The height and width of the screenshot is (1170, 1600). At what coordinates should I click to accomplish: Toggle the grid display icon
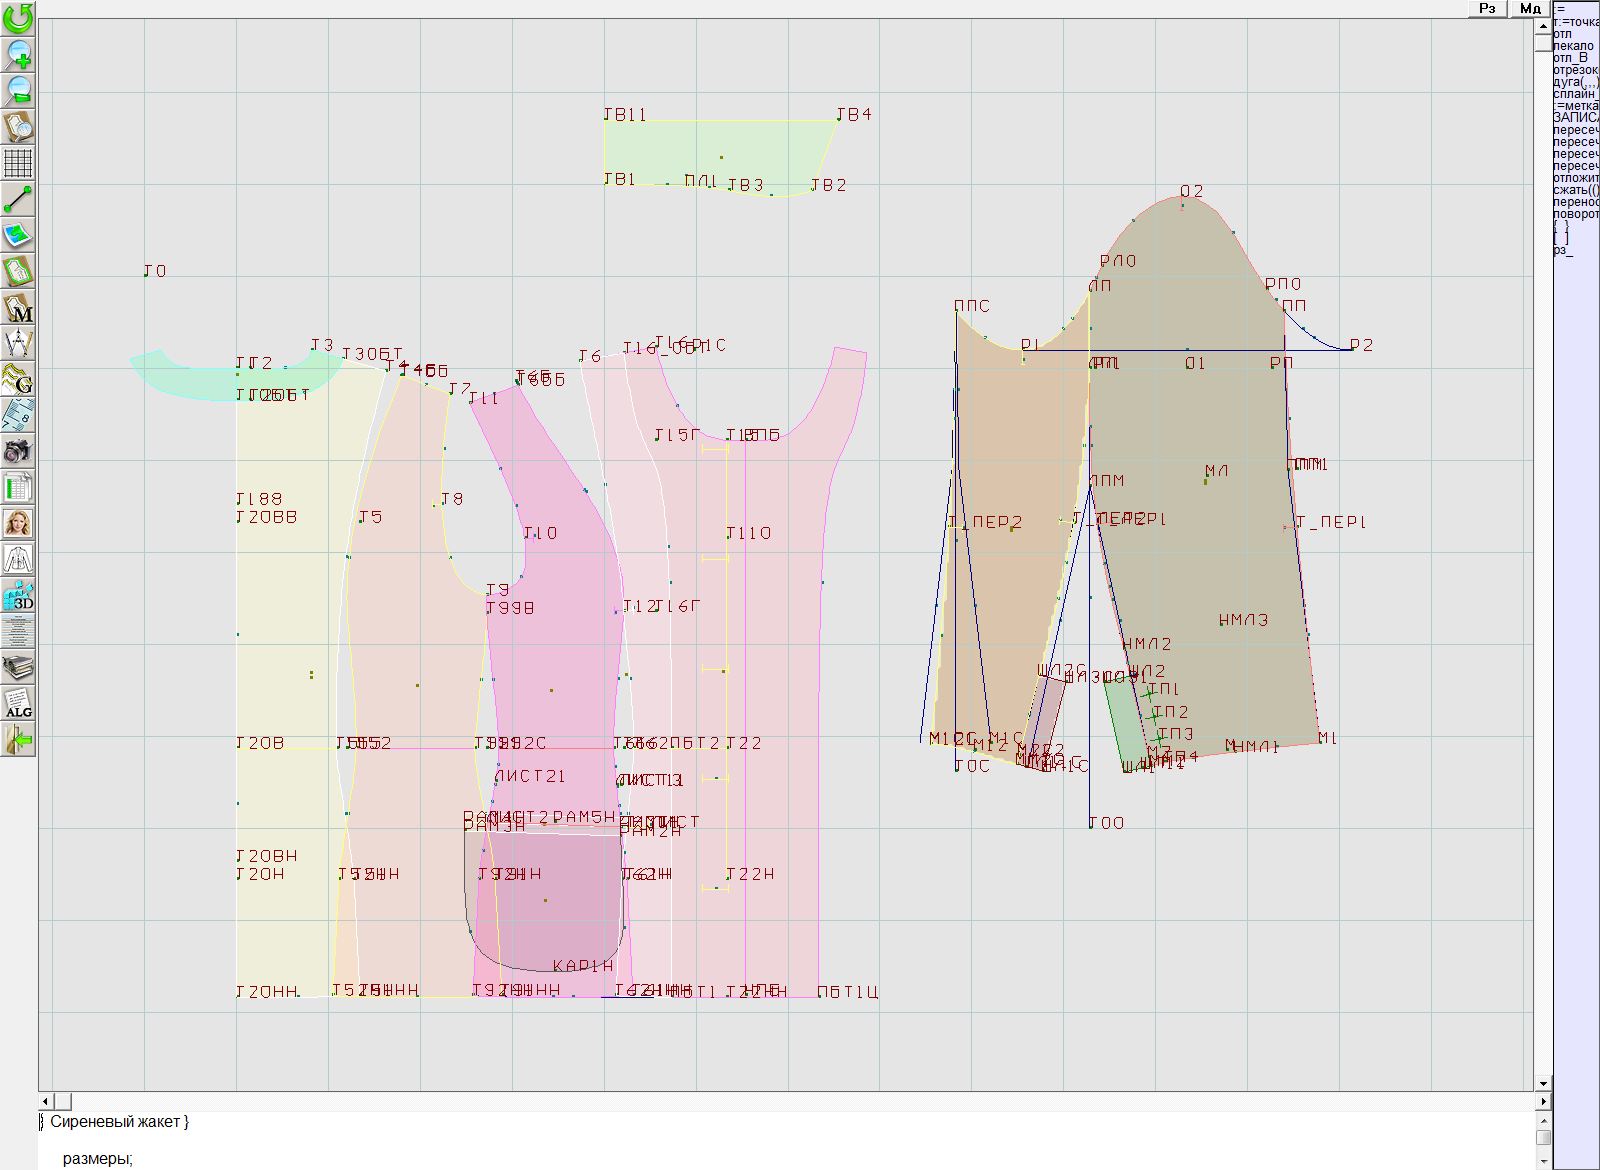click(18, 162)
